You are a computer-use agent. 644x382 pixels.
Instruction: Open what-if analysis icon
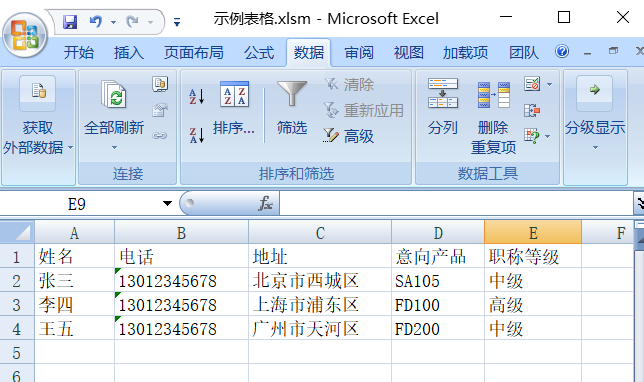tap(532, 136)
